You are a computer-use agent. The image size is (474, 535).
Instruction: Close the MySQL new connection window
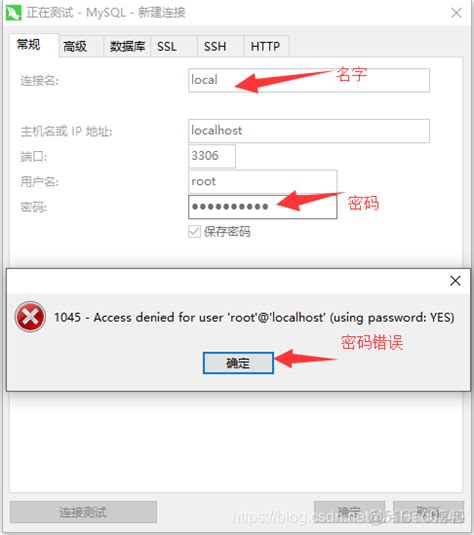pyautogui.click(x=456, y=13)
